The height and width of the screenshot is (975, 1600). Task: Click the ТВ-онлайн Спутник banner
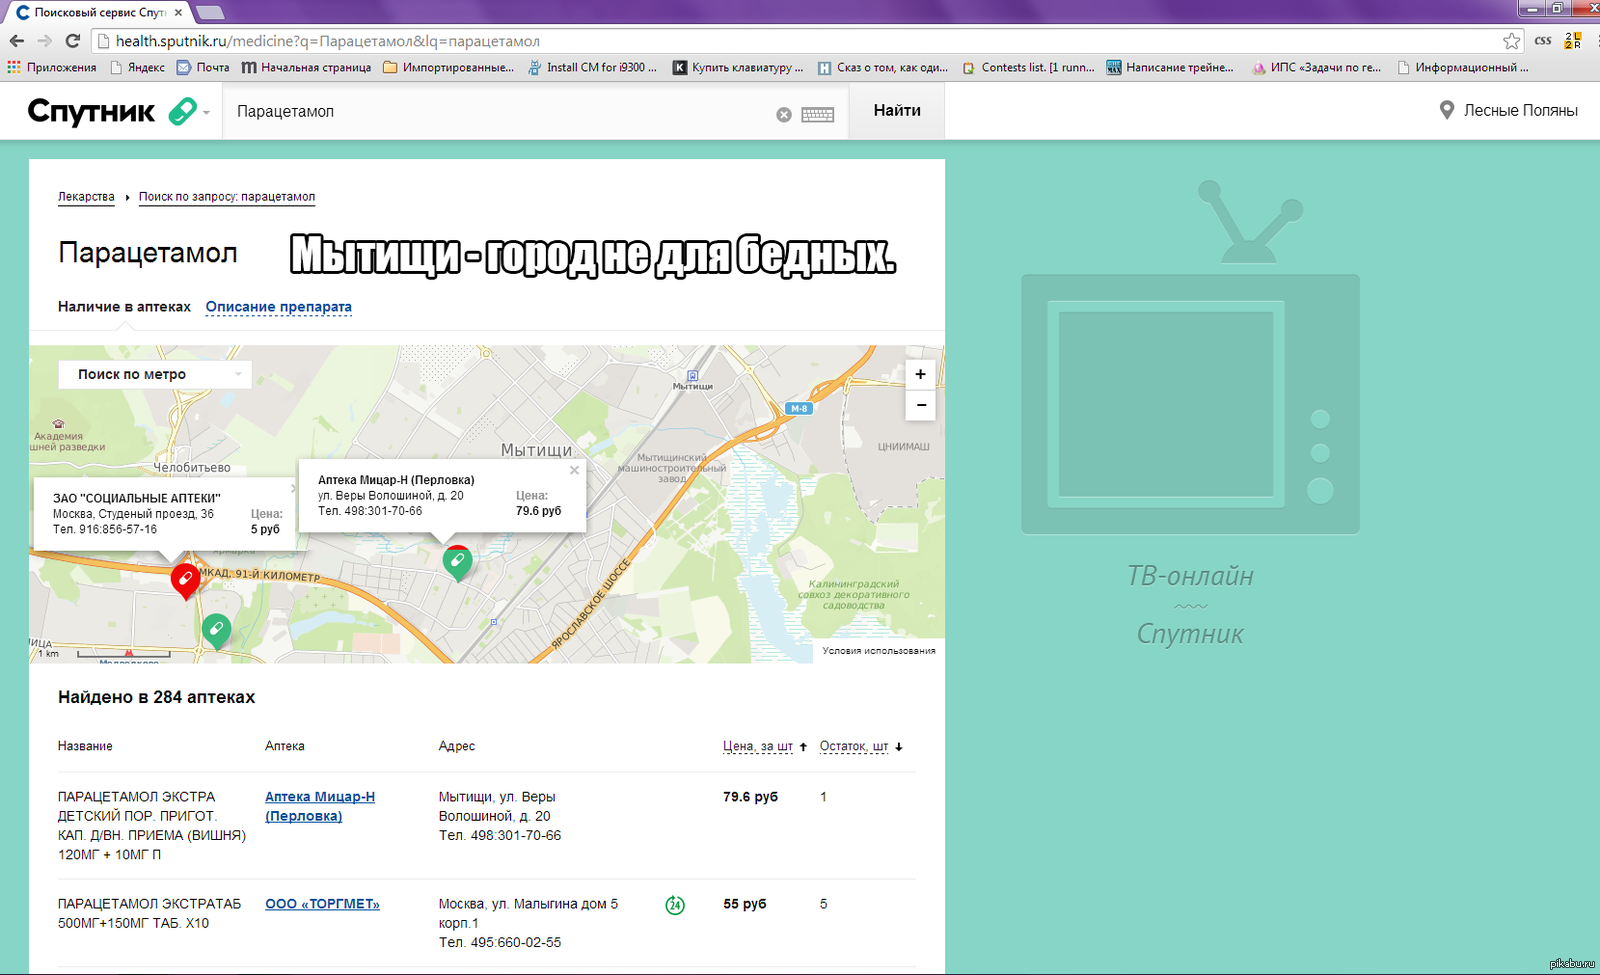tap(1190, 412)
